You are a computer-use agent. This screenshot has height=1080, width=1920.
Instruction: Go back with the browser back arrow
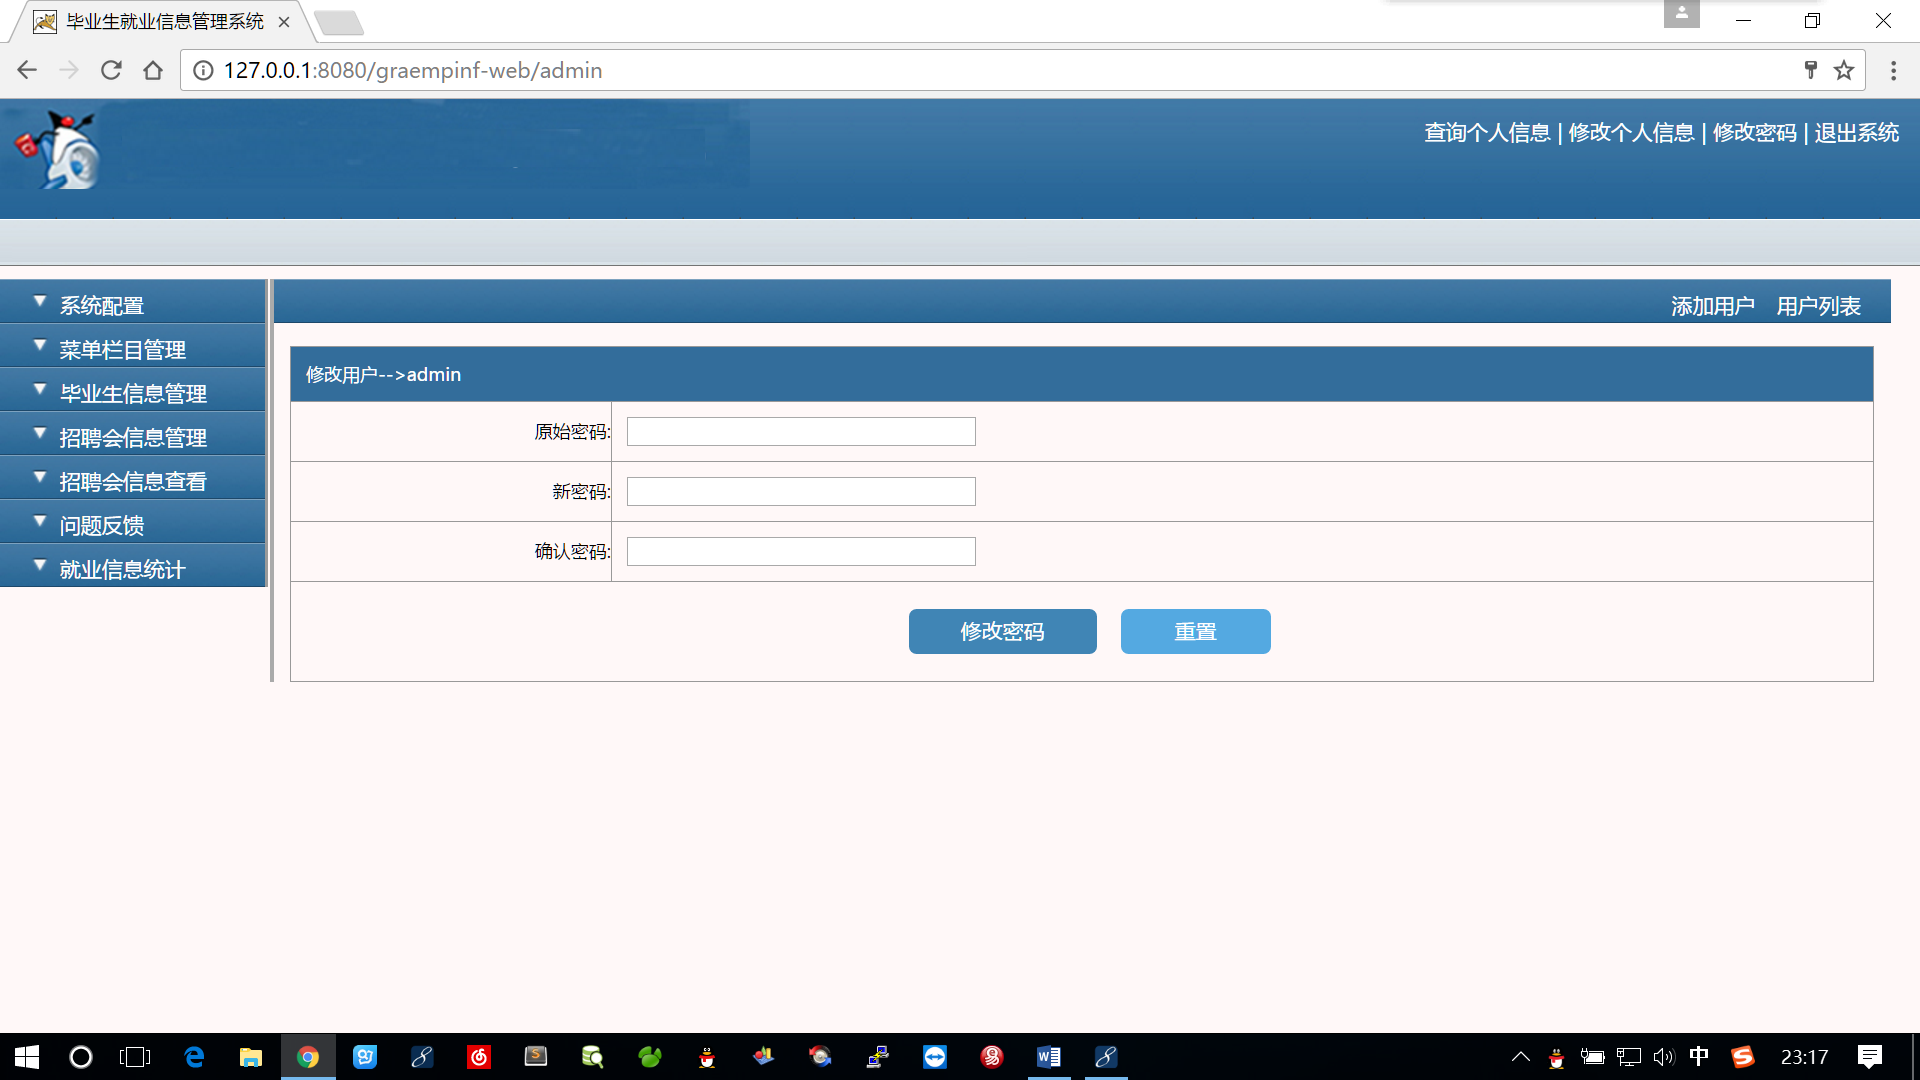[x=27, y=70]
